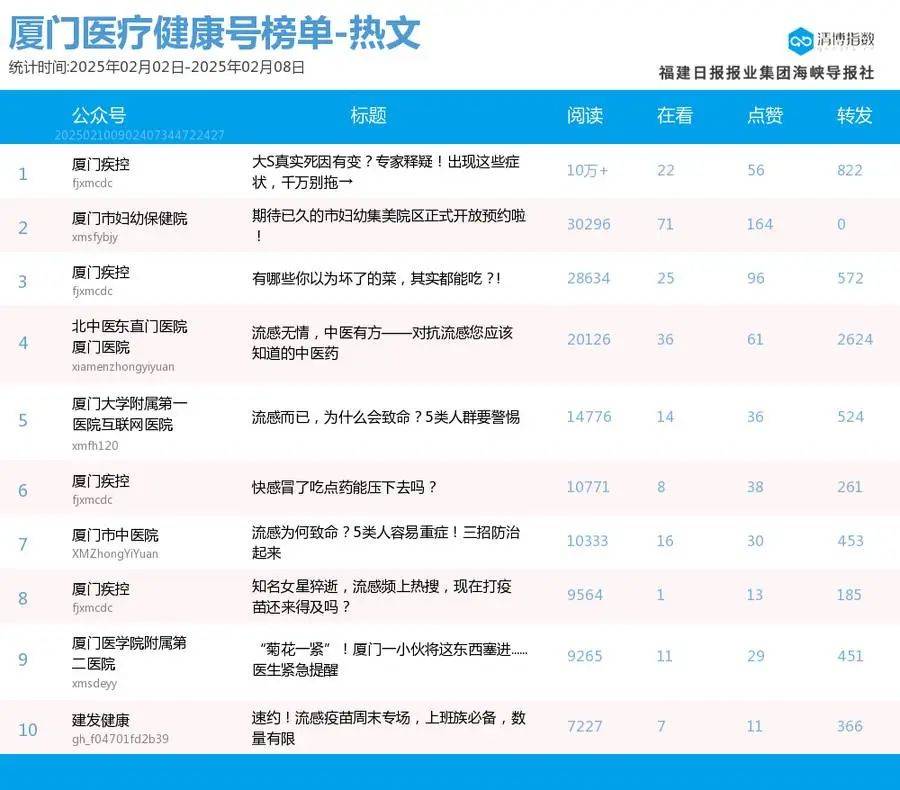This screenshot has height=790, width=900.
Task: Open article 流感无情，中医有方
Action: 382,343
